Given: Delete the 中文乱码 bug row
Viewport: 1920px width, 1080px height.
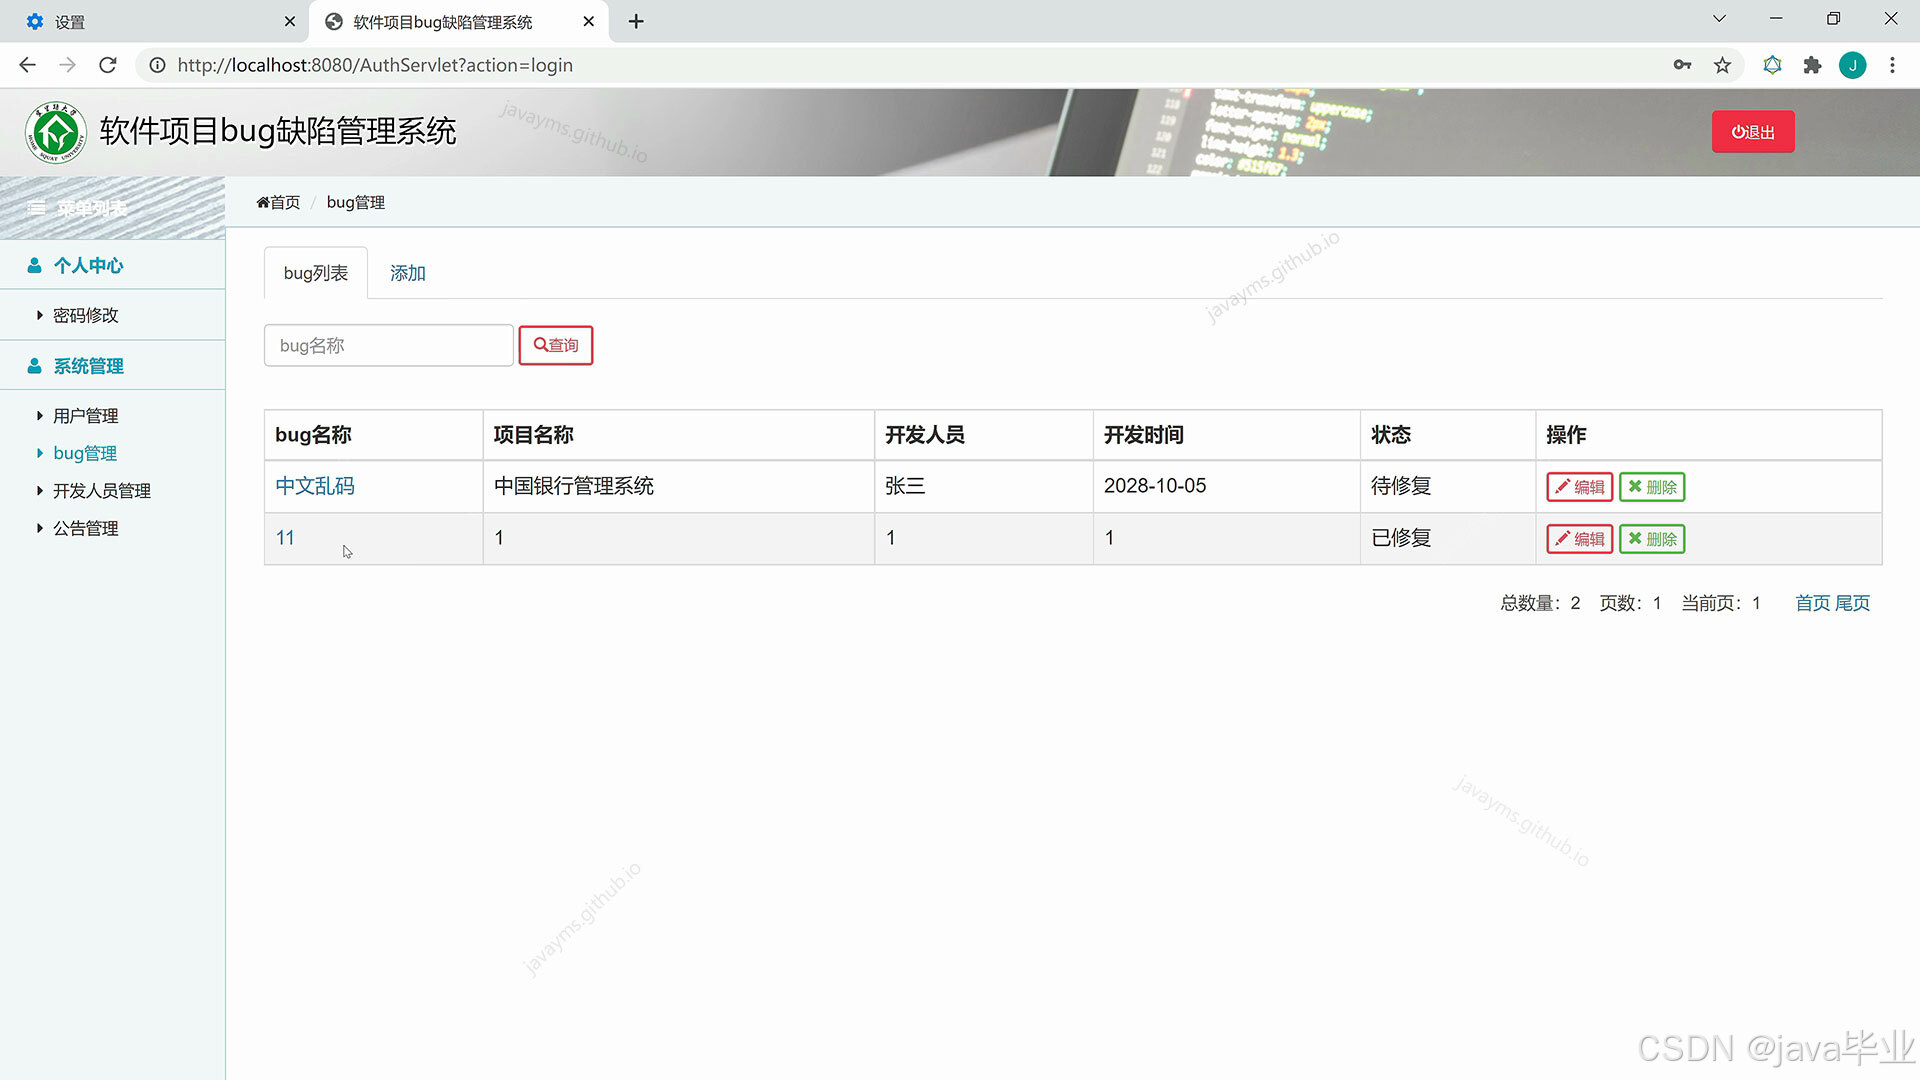Looking at the screenshot, I should [x=1652, y=487].
